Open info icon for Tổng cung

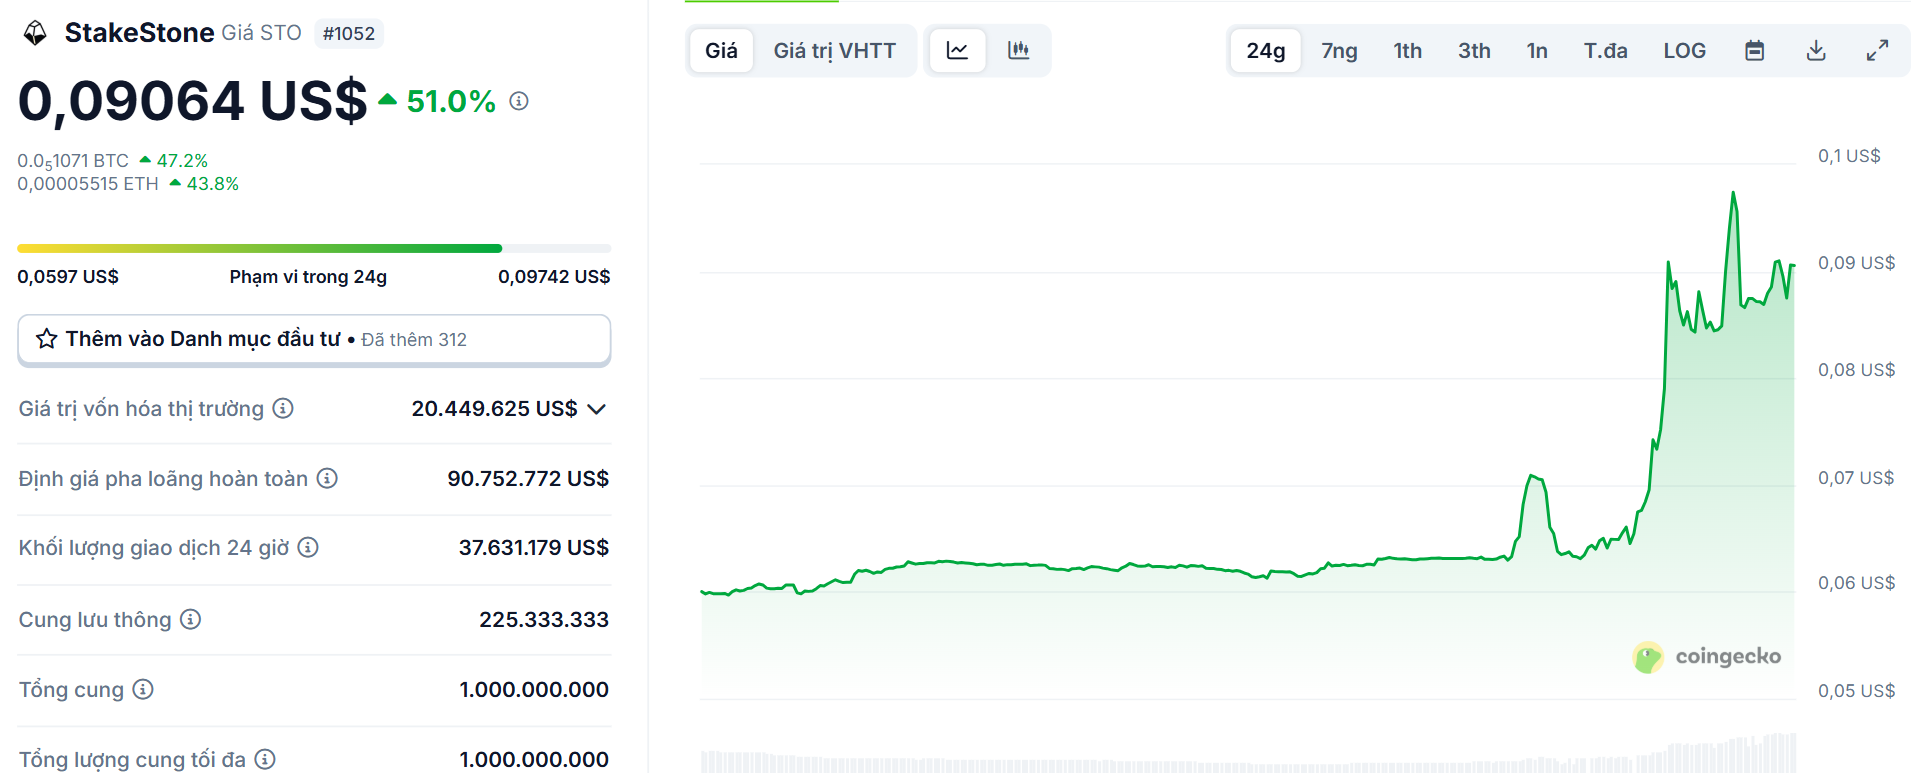[x=143, y=689]
